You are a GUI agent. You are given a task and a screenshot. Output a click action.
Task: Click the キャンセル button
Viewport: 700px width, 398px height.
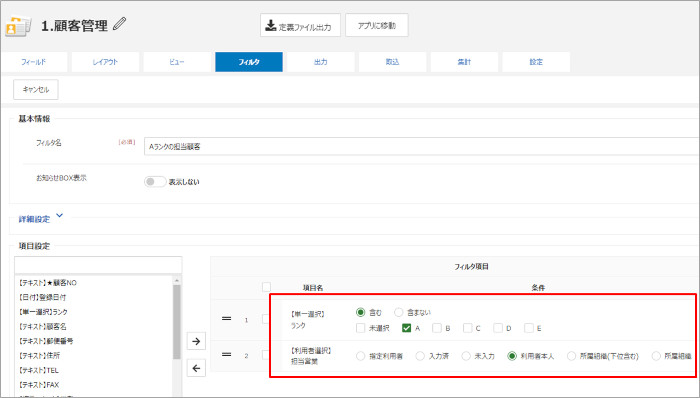click(x=36, y=90)
